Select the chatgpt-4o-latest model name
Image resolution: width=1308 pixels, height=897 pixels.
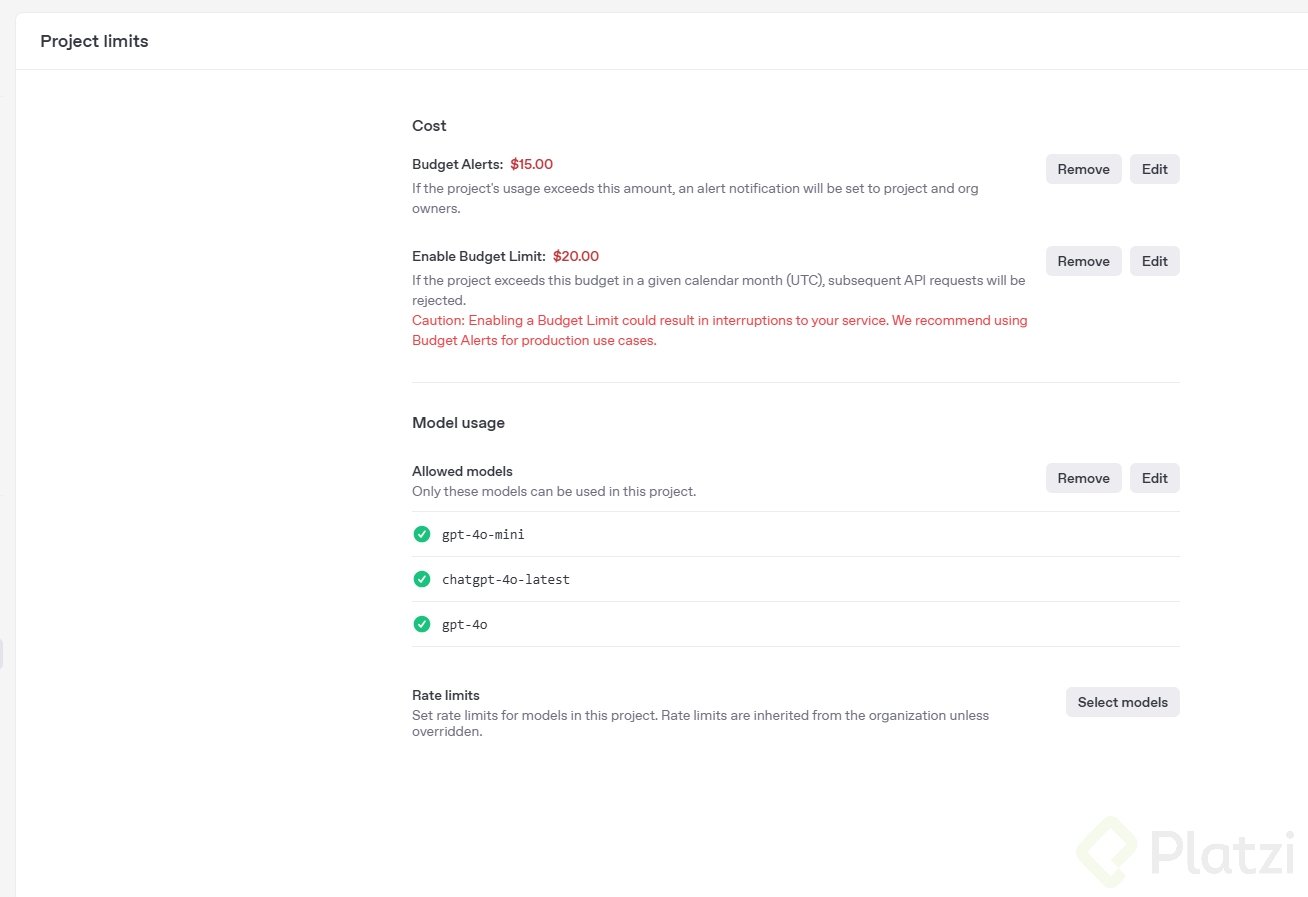(505, 579)
